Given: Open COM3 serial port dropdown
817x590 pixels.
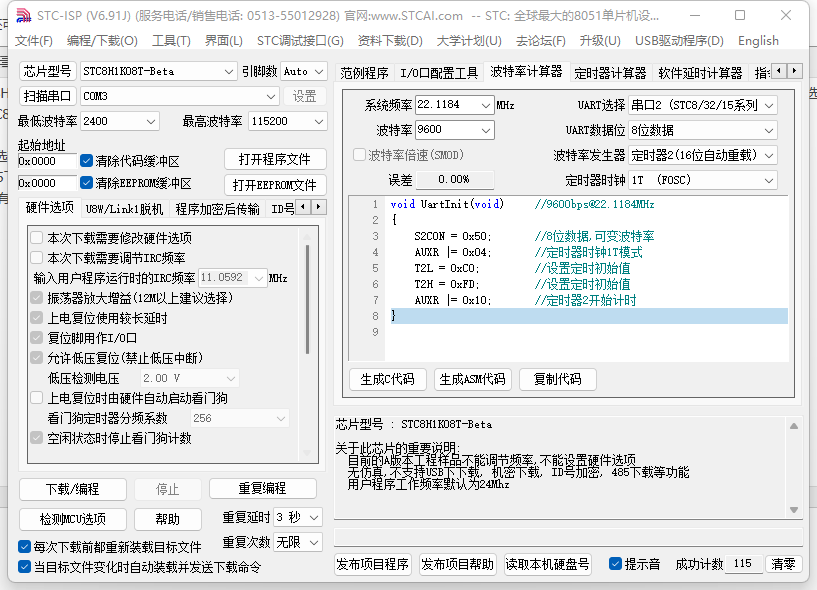Looking at the screenshot, I should click(180, 96).
